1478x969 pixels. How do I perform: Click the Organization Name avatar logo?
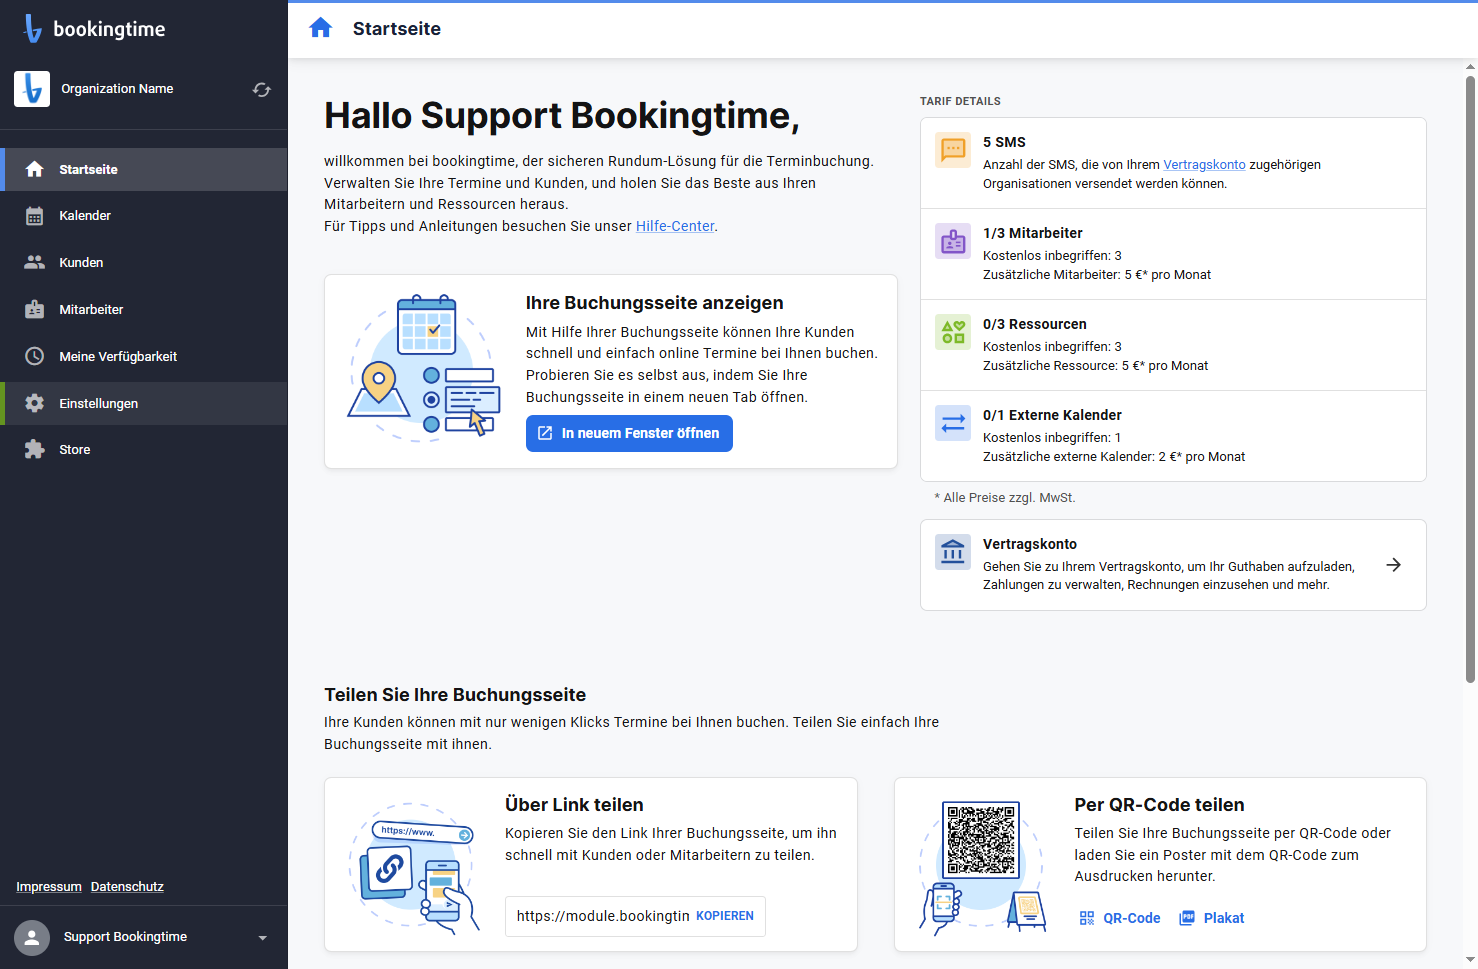pos(32,89)
